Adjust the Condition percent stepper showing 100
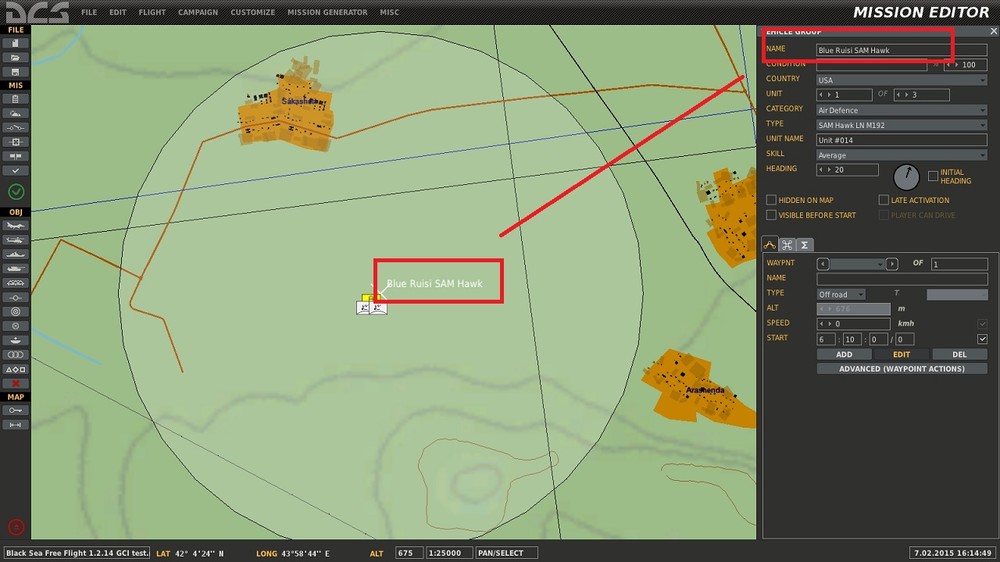 966,65
